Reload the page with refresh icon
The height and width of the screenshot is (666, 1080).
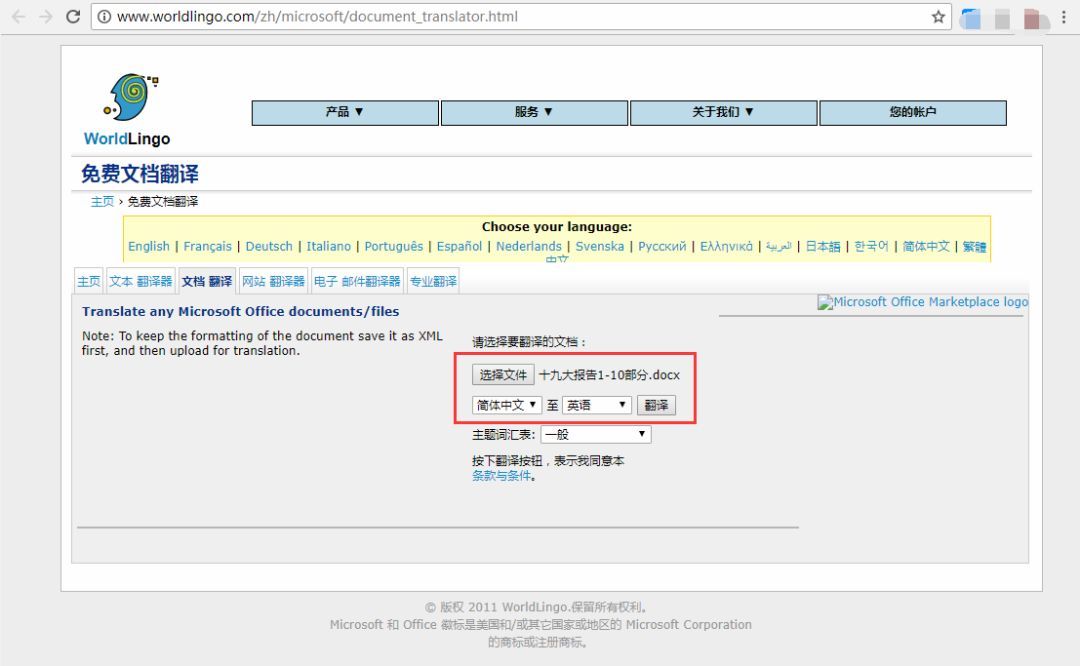(73, 17)
